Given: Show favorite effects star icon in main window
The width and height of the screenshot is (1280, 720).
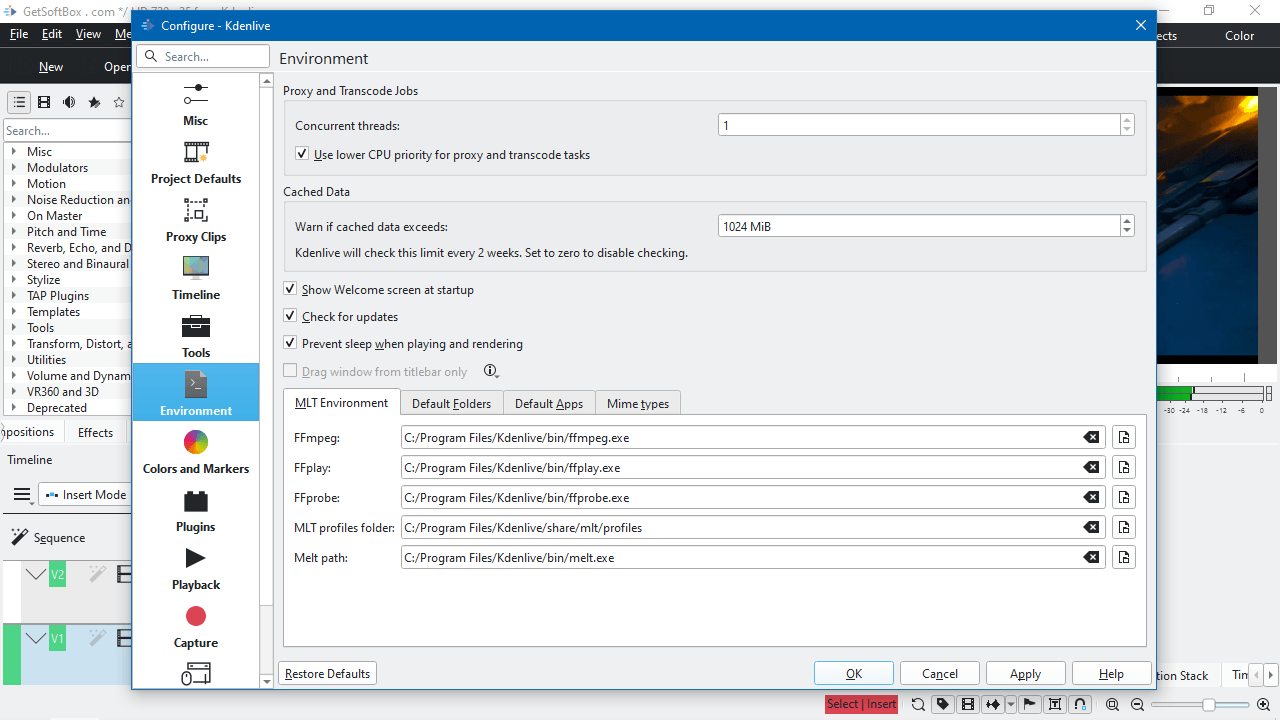Looking at the screenshot, I should click(x=119, y=102).
